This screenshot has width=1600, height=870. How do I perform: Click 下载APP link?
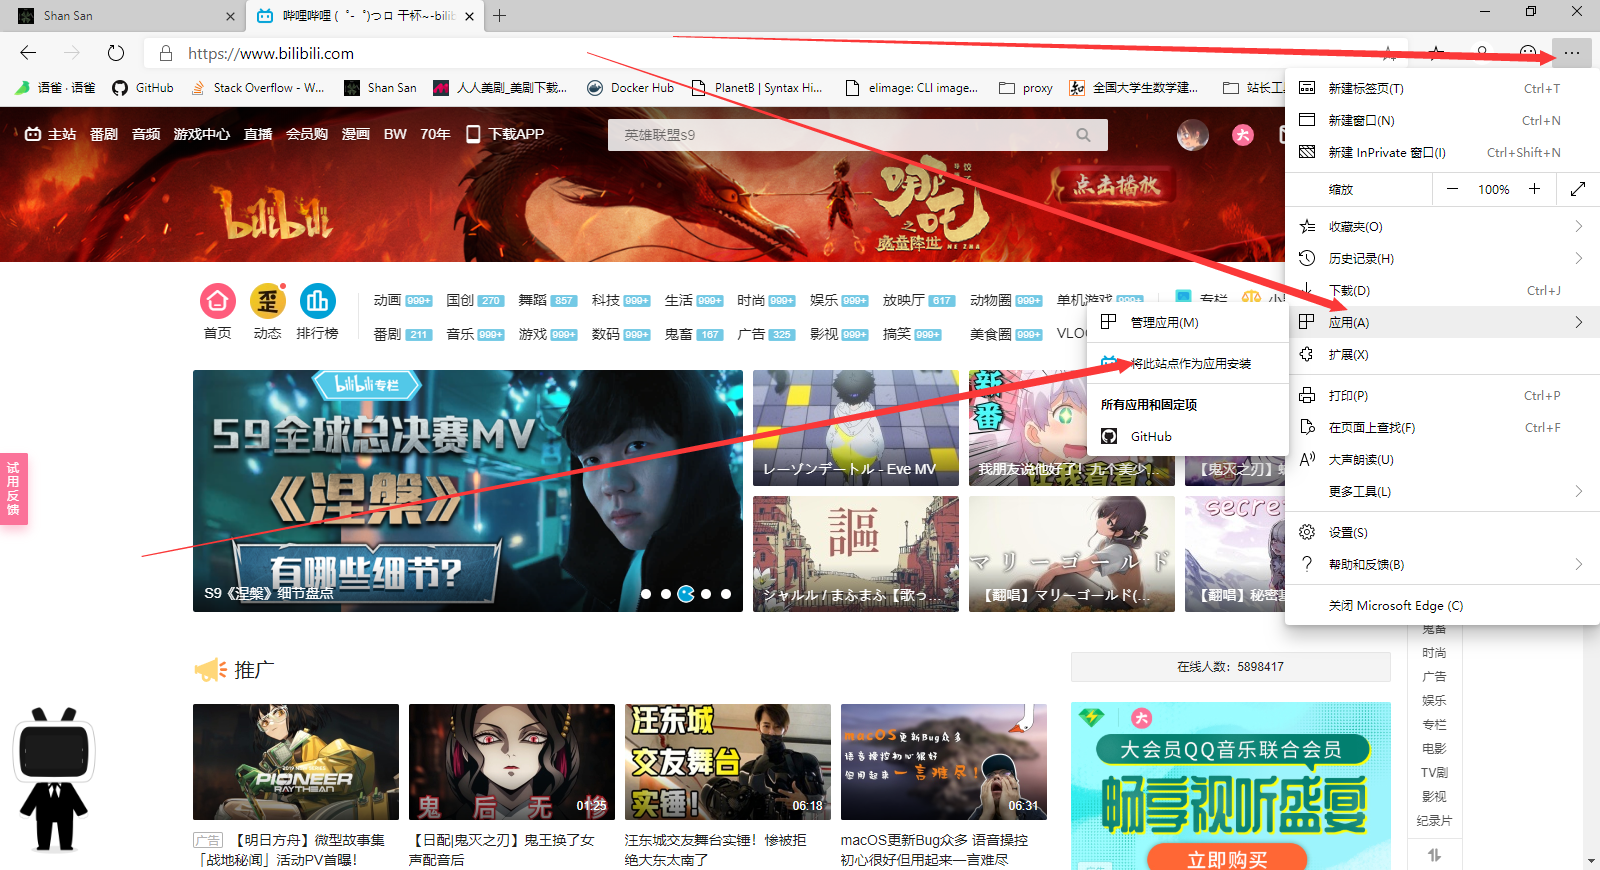click(x=505, y=134)
